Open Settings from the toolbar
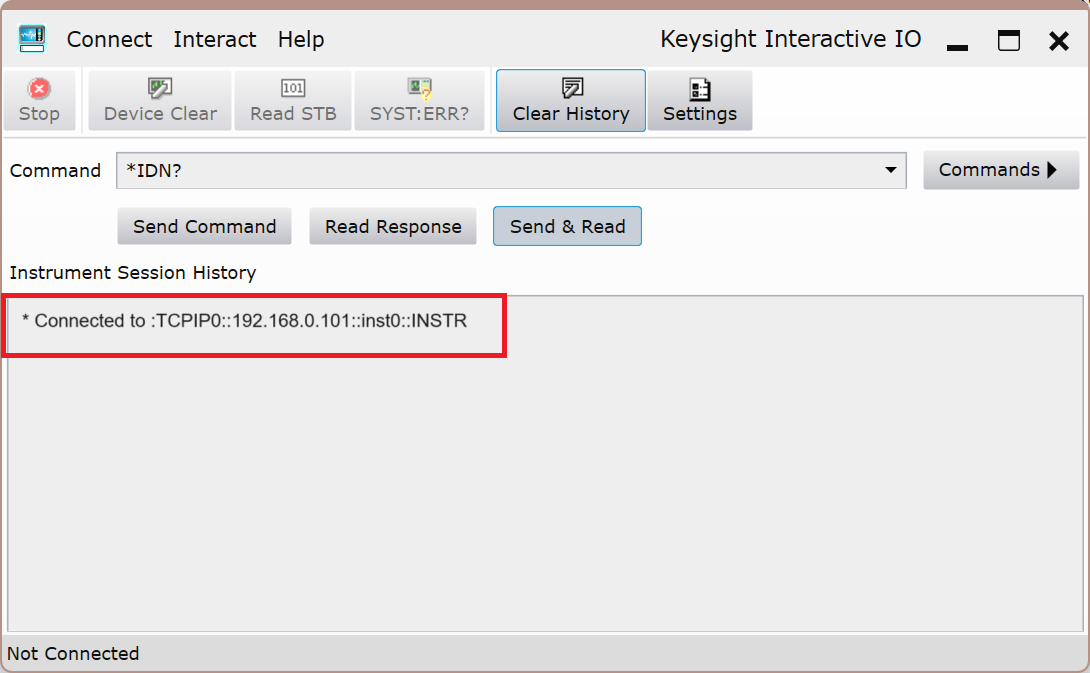 (700, 89)
